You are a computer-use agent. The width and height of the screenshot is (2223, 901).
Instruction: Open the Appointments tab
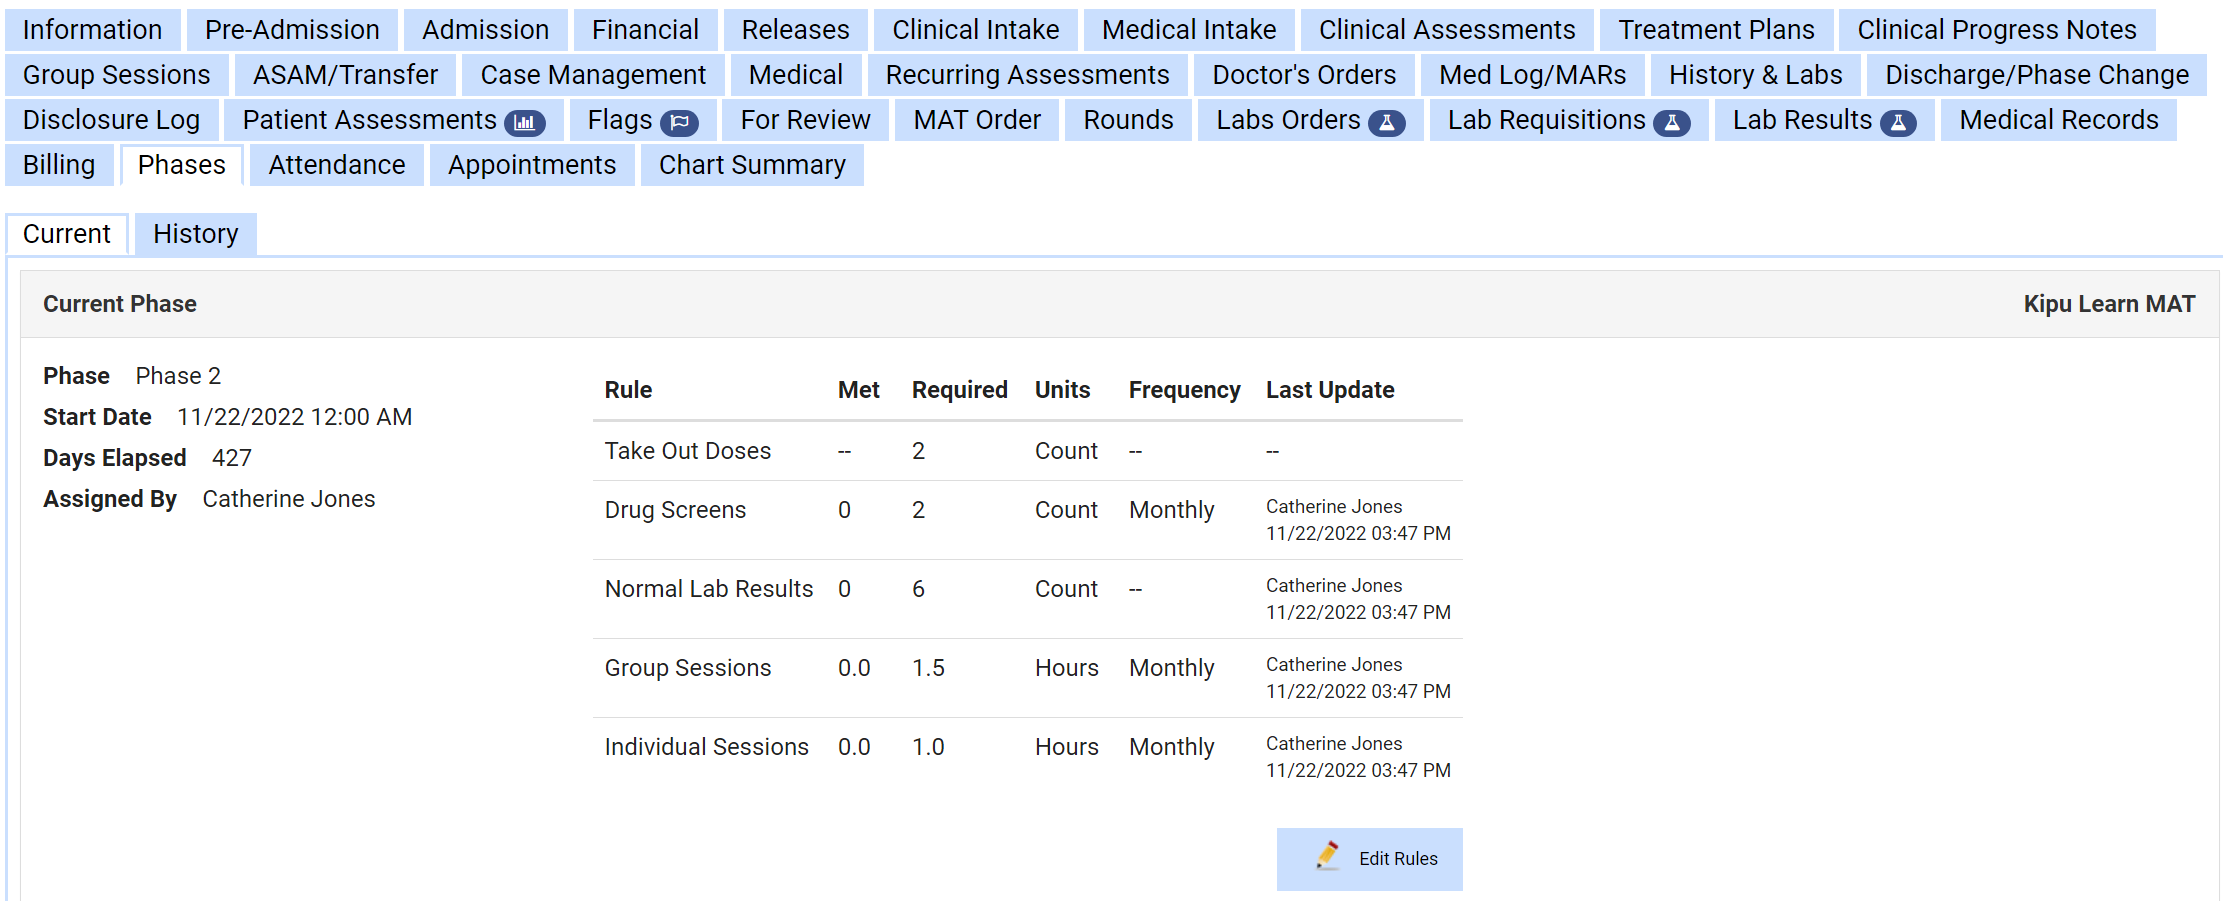[x=531, y=165]
